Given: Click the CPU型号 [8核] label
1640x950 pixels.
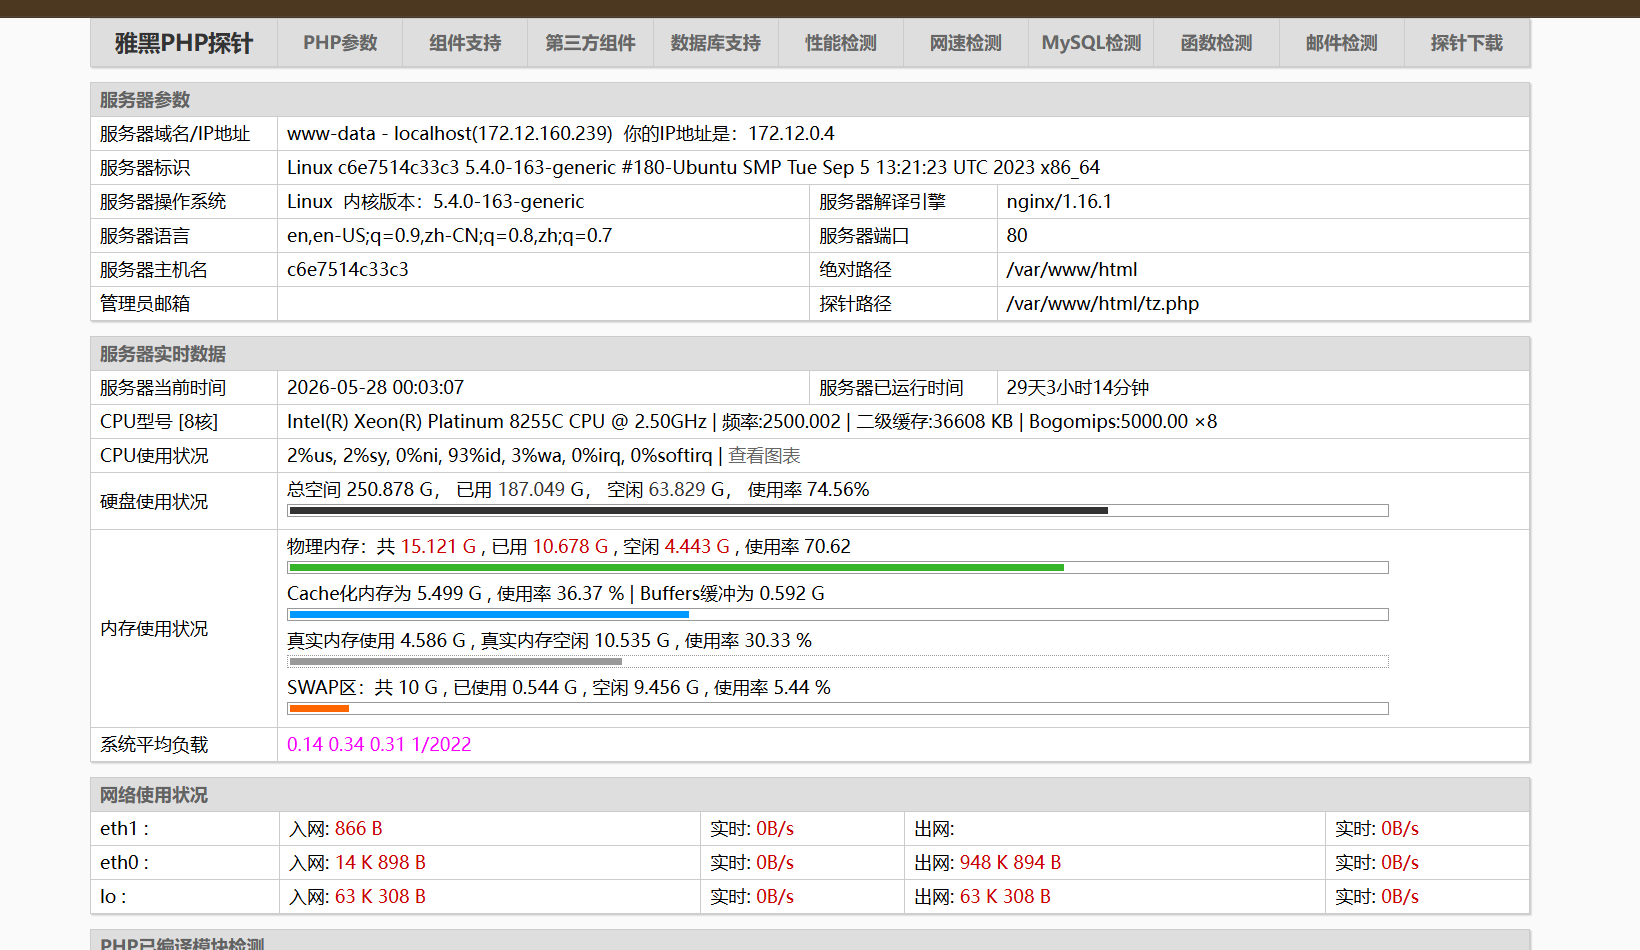Looking at the screenshot, I should [x=159, y=421].
